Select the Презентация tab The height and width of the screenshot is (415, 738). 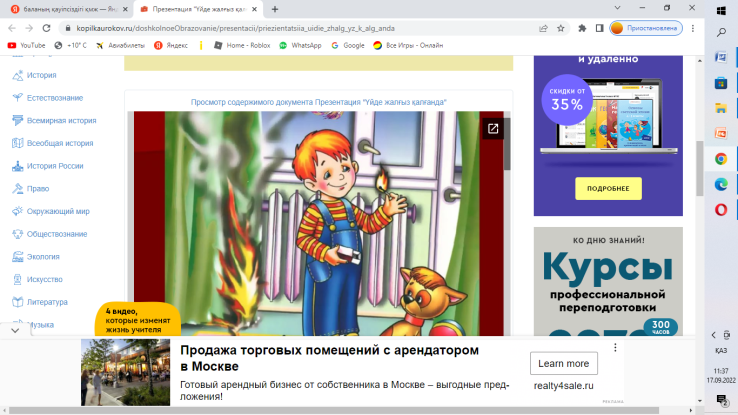(x=198, y=9)
